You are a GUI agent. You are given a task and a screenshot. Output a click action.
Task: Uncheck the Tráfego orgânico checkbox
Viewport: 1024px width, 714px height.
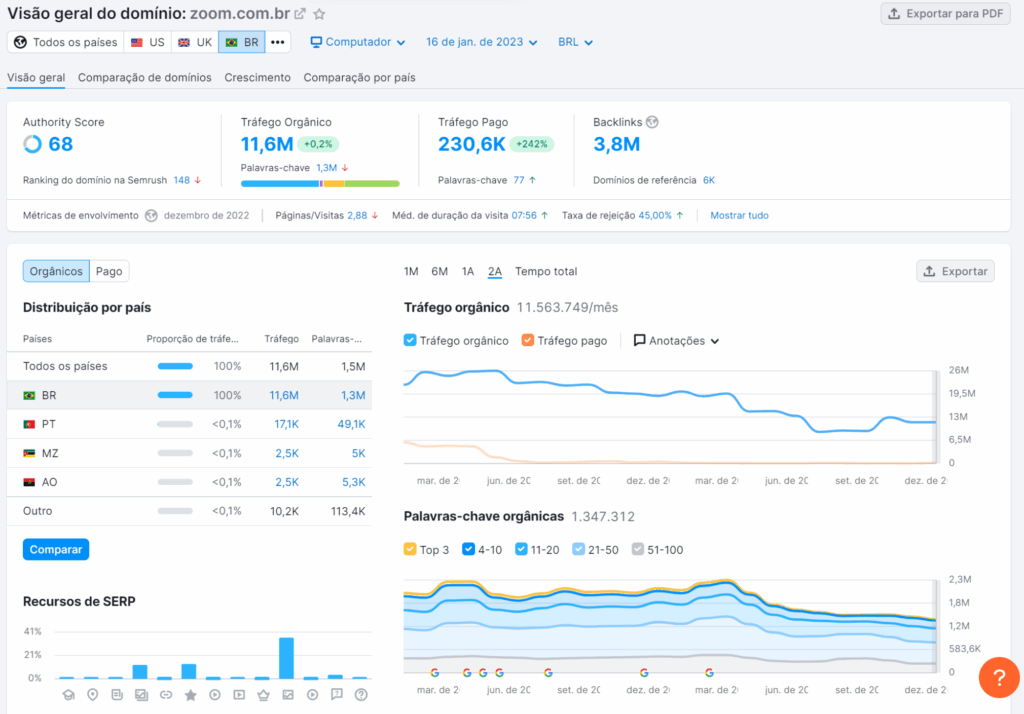click(x=410, y=340)
